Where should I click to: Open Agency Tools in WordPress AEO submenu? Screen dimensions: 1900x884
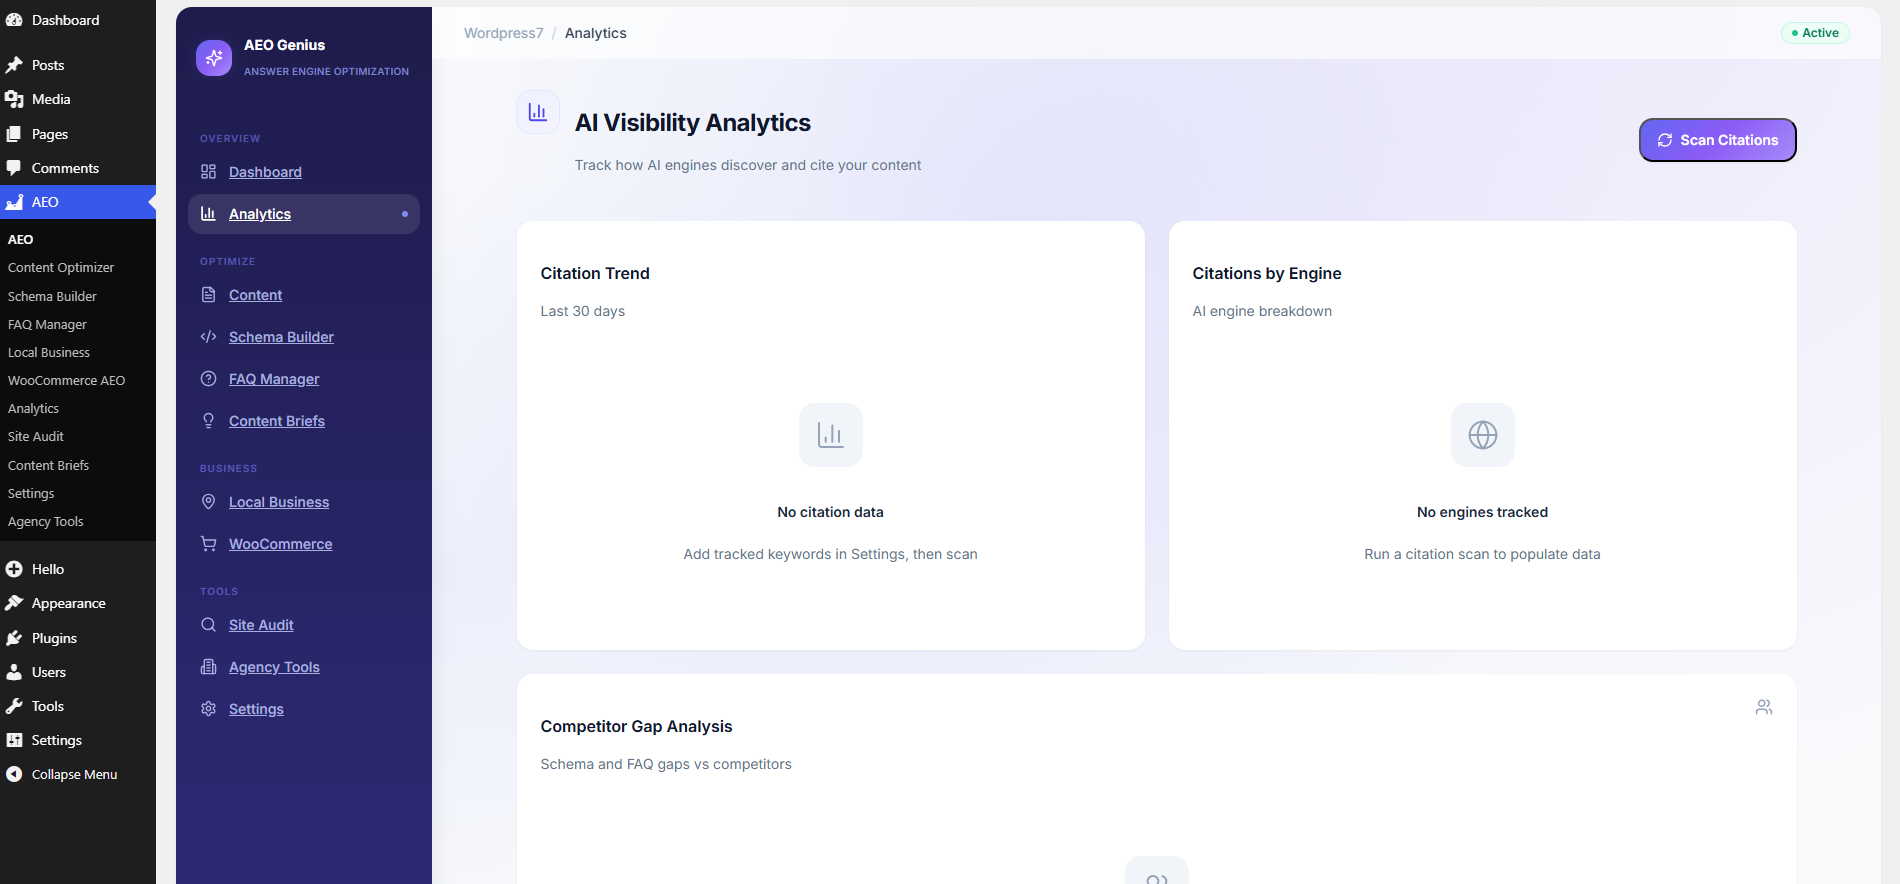[46, 522]
